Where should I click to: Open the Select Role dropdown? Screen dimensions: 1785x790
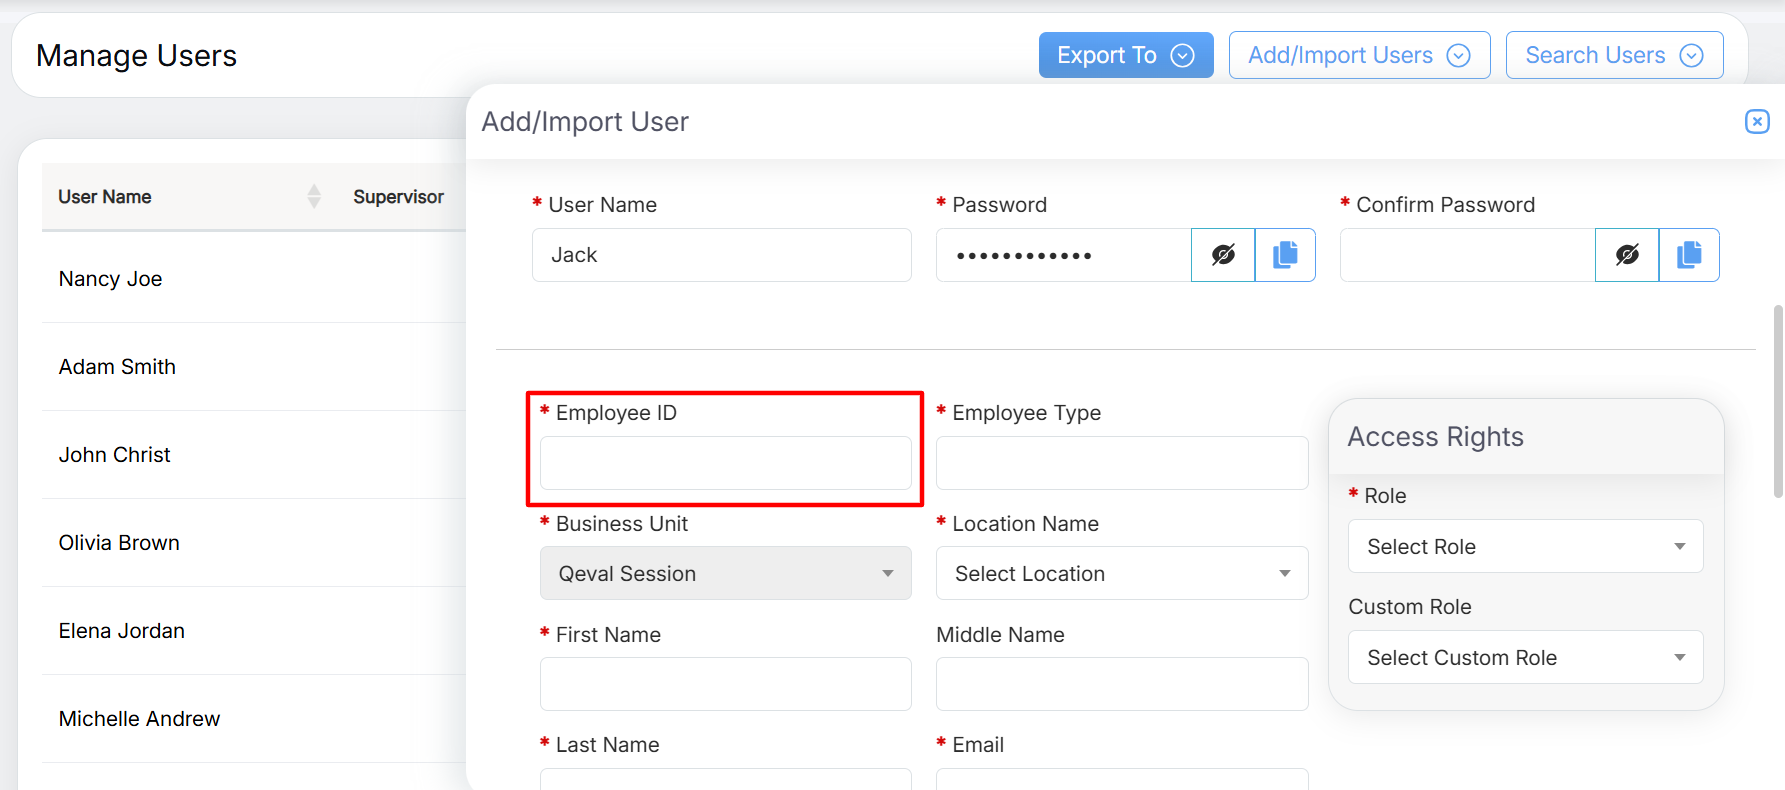click(x=1524, y=546)
